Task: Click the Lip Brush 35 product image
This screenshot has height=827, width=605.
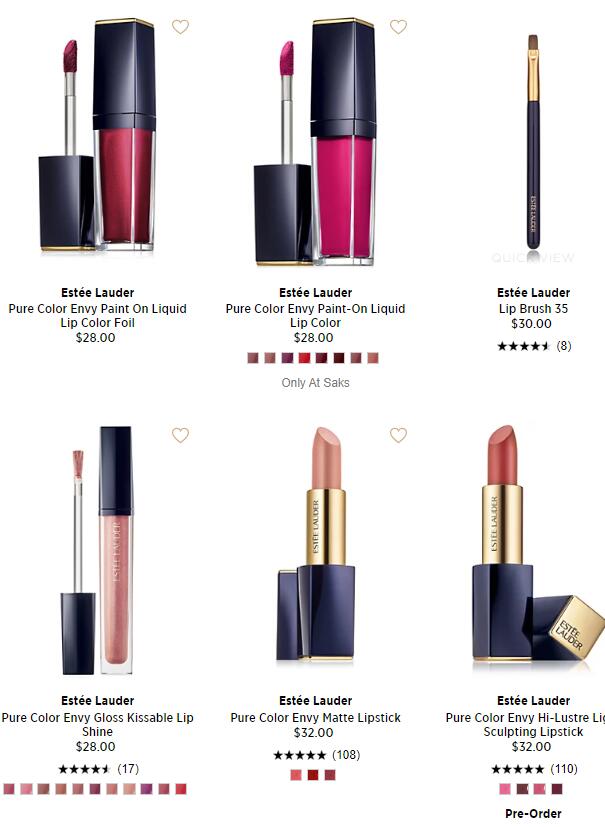Action: 533,141
